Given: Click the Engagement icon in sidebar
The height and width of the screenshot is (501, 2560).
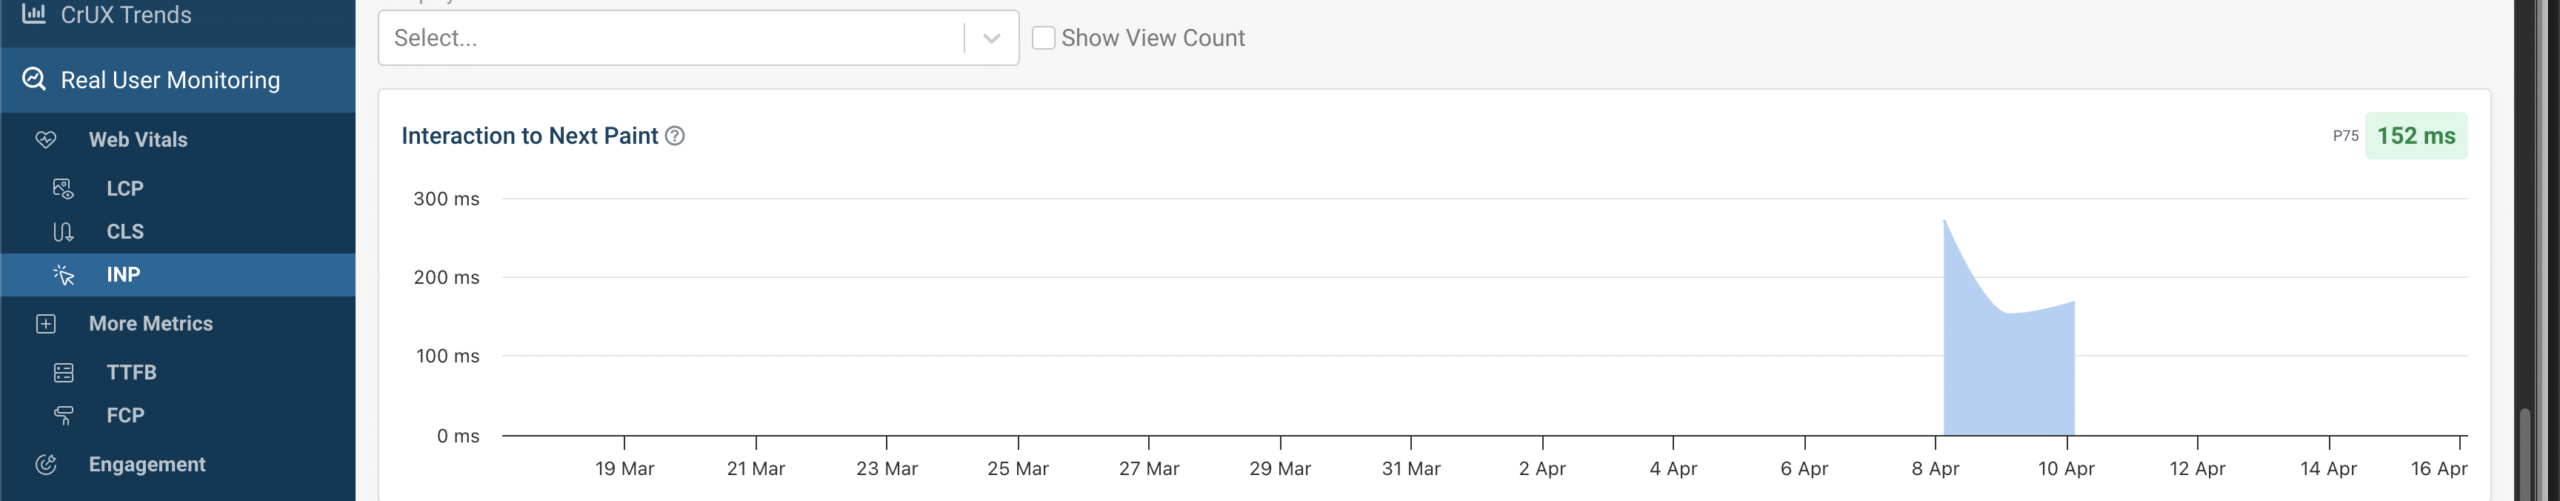Looking at the screenshot, I should [x=46, y=464].
